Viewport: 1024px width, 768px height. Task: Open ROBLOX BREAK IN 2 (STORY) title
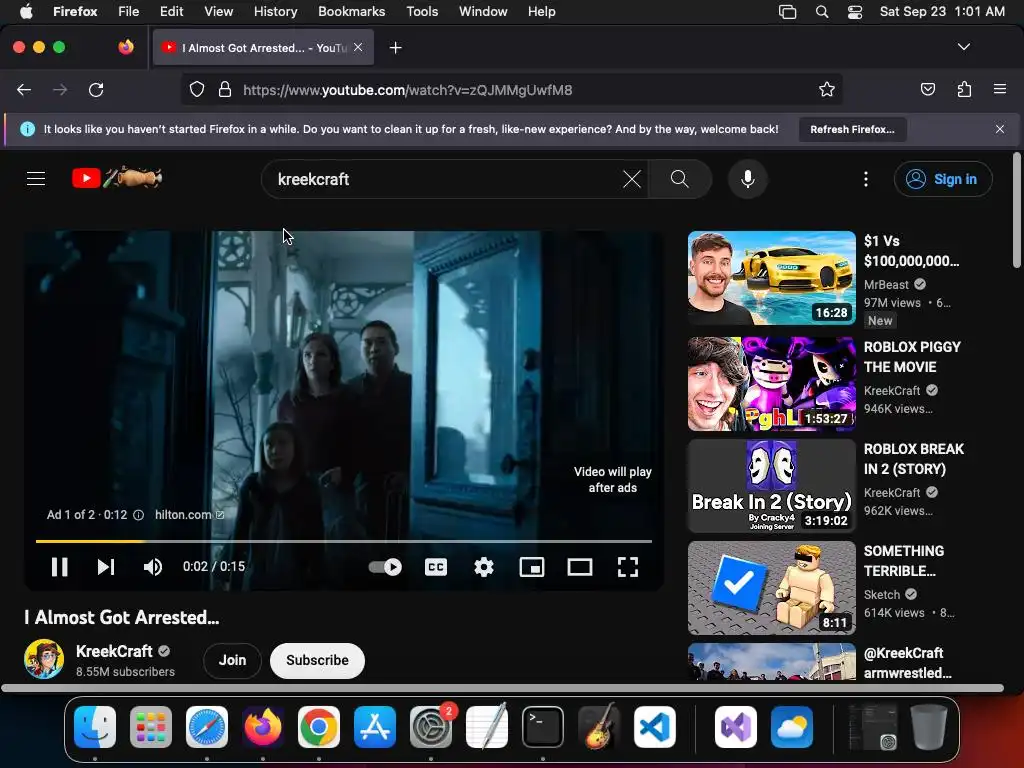[x=914, y=459]
